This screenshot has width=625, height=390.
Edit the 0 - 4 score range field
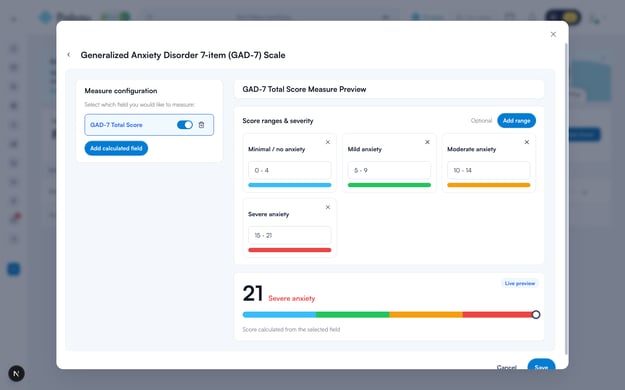coord(289,170)
